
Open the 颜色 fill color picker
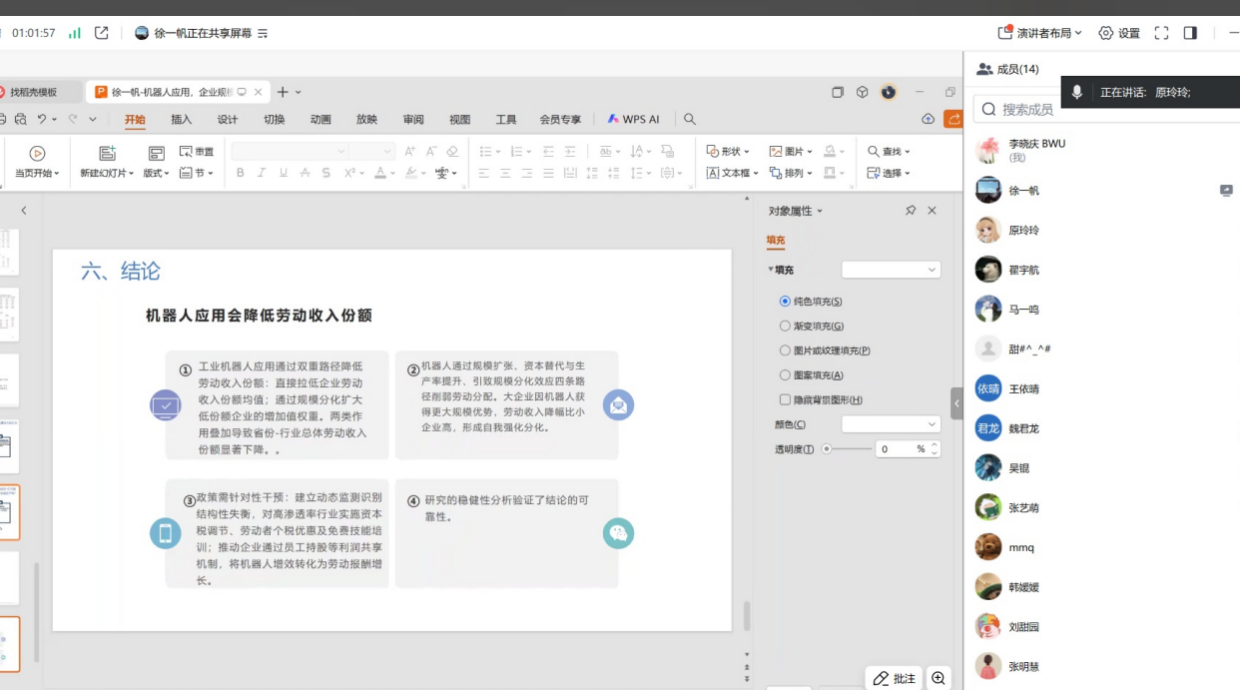tap(890, 425)
